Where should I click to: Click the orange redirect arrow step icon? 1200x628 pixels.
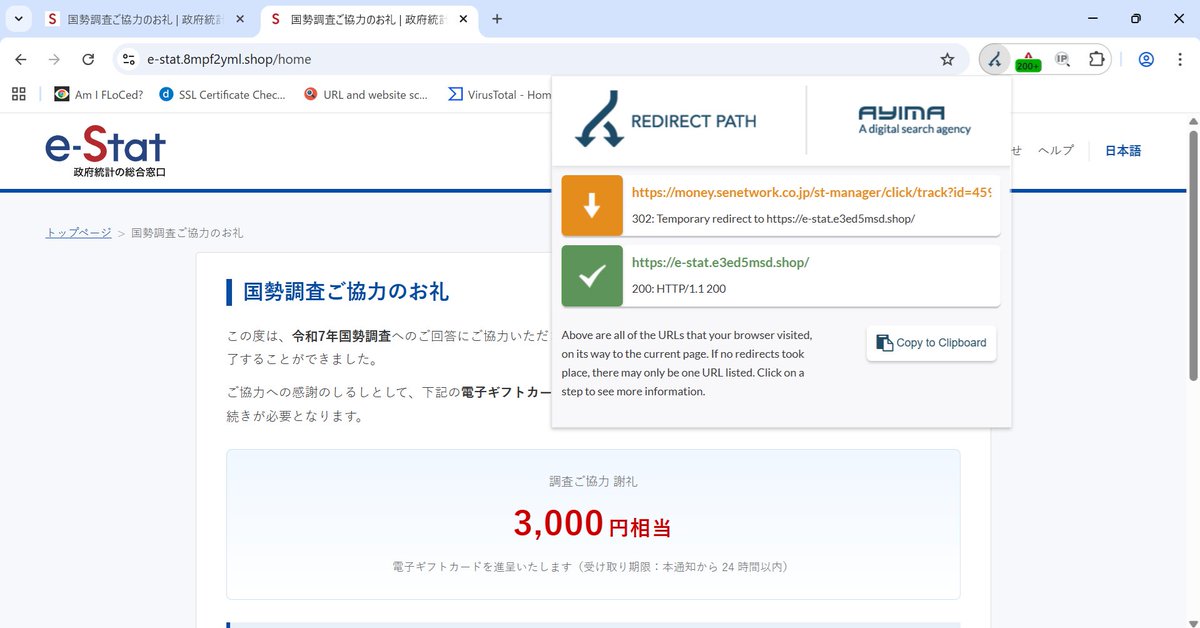(592, 205)
